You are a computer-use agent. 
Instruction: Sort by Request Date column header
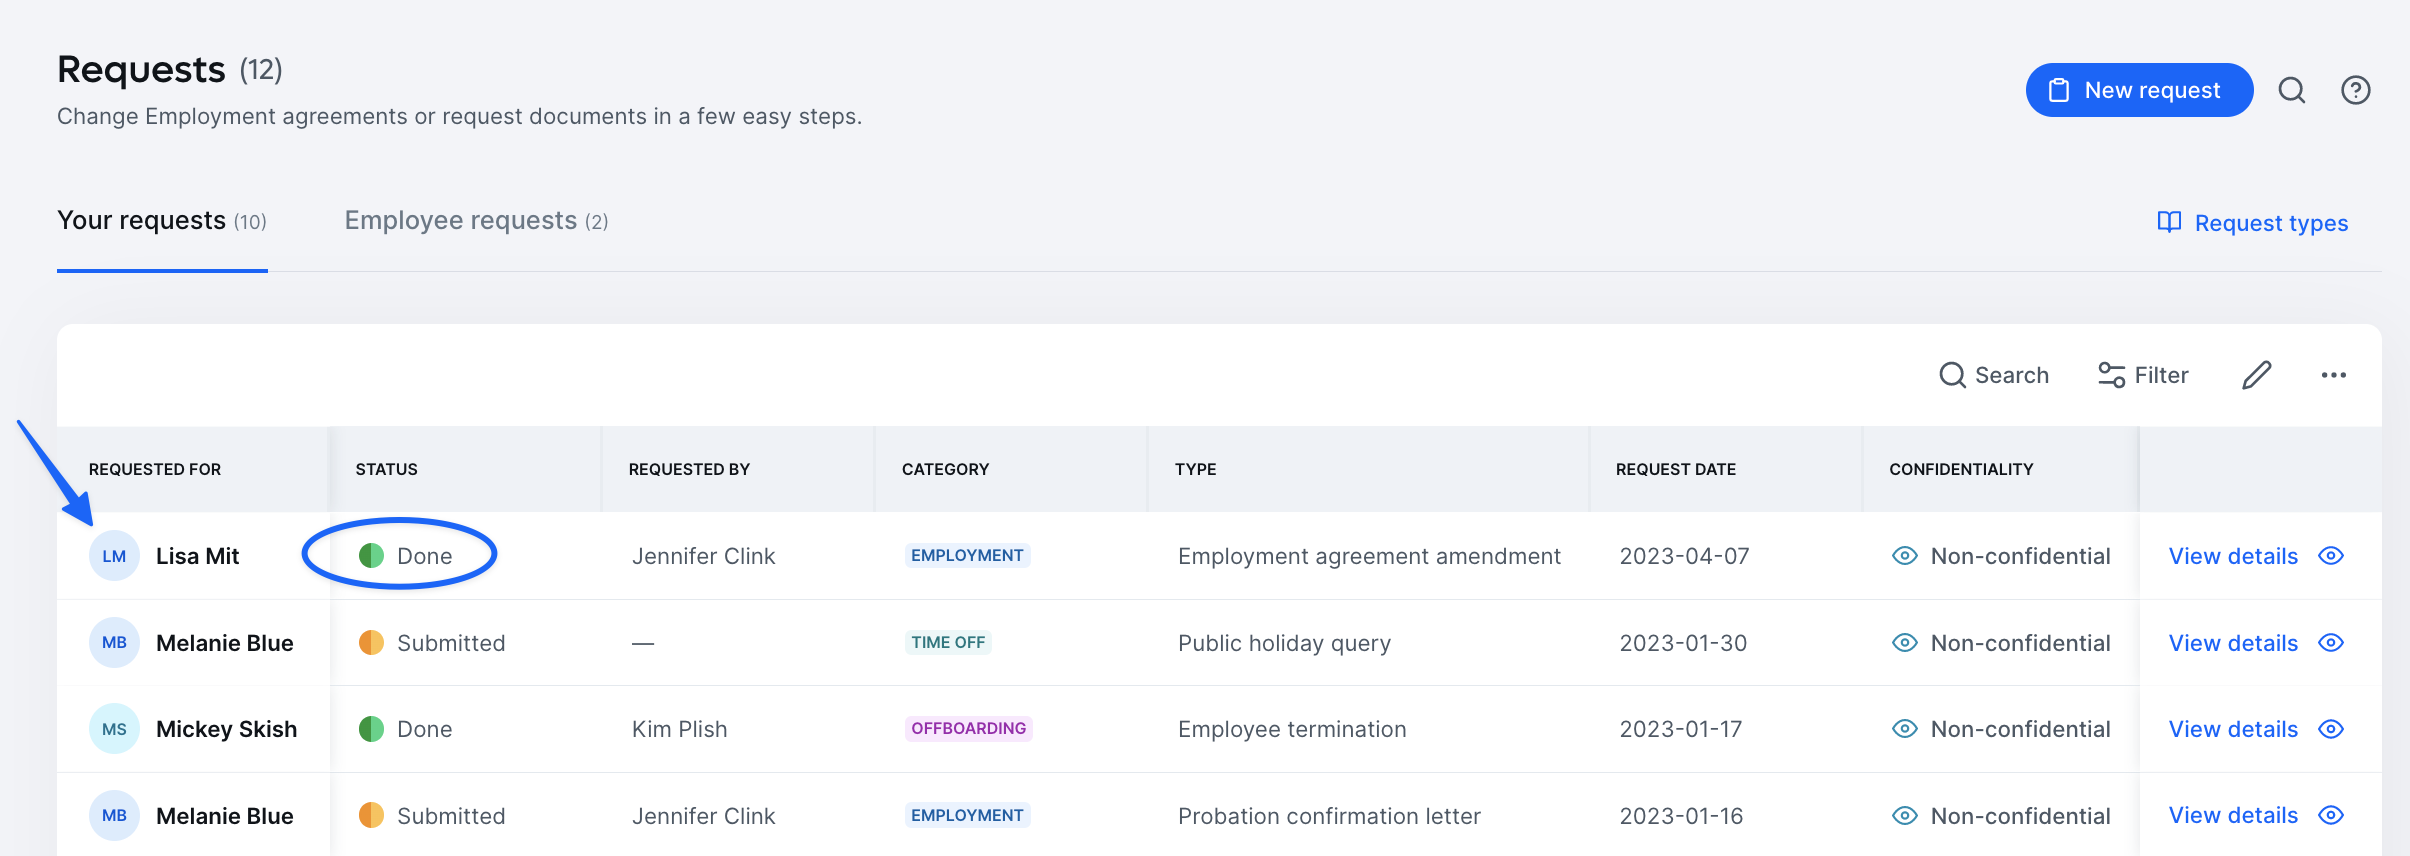click(1676, 469)
